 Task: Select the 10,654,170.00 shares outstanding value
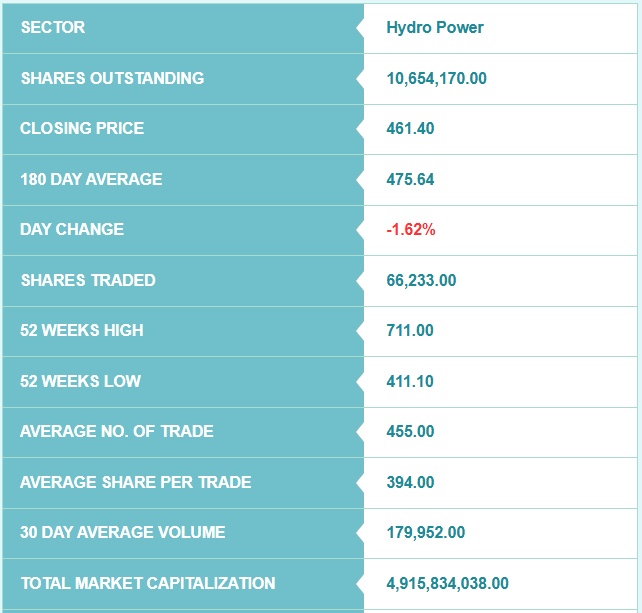437,78
